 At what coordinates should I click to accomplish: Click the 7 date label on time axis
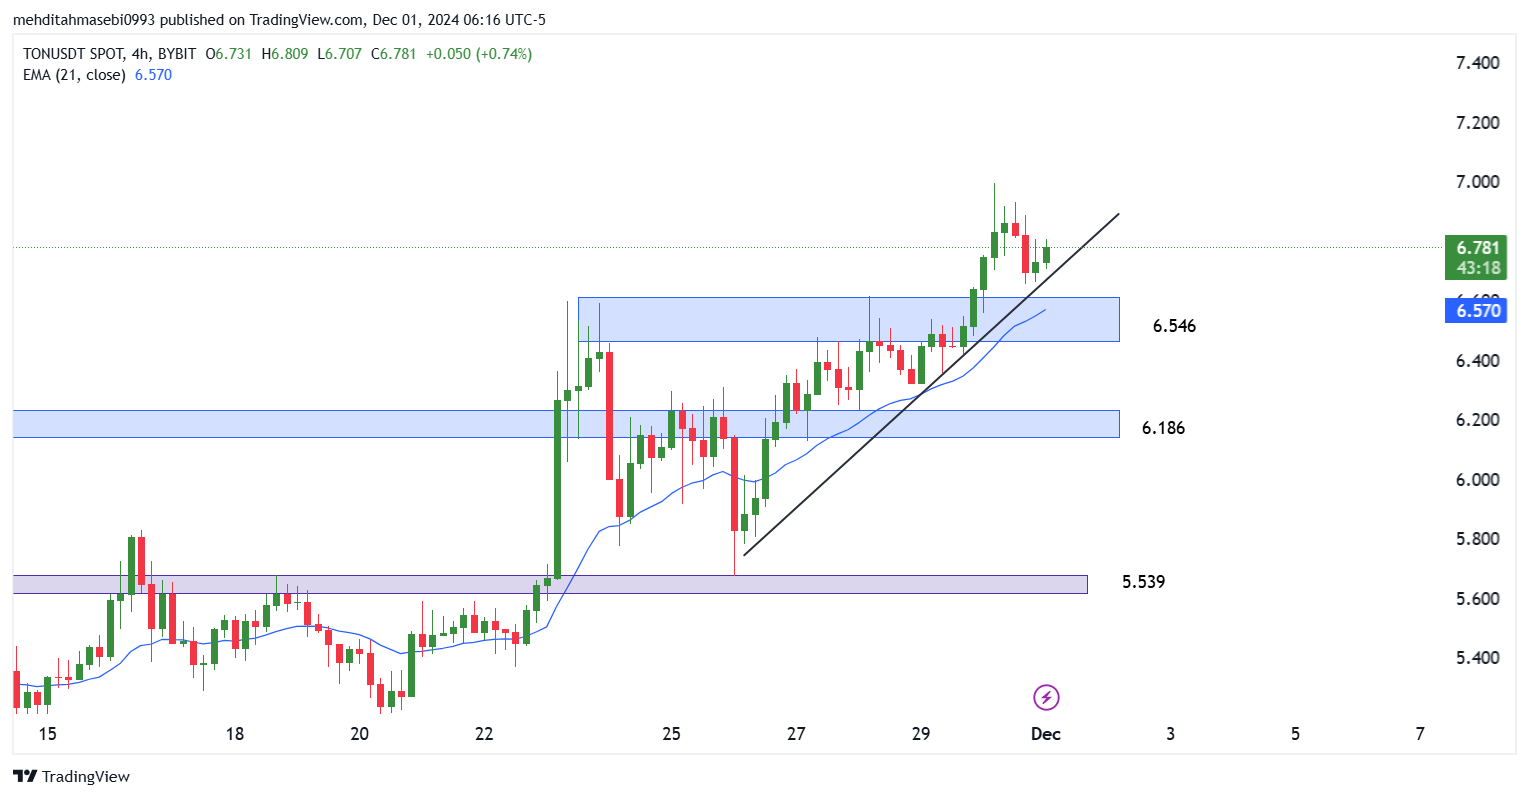(1420, 734)
